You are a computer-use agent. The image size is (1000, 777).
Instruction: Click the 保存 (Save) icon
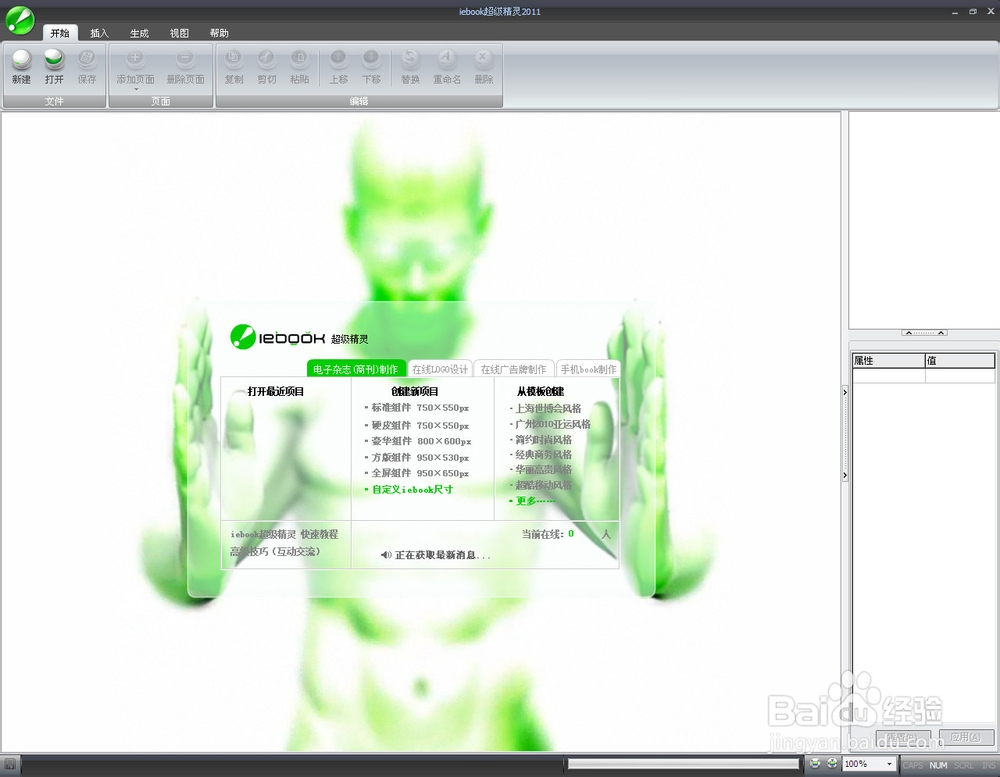pyautogui.click(x=87, y=59)
